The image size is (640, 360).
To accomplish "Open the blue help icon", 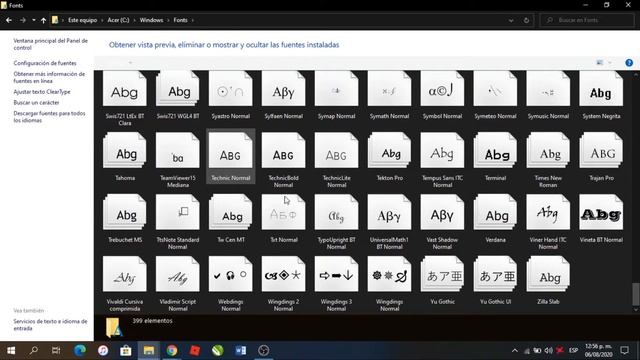I will (x=629, y=62).
